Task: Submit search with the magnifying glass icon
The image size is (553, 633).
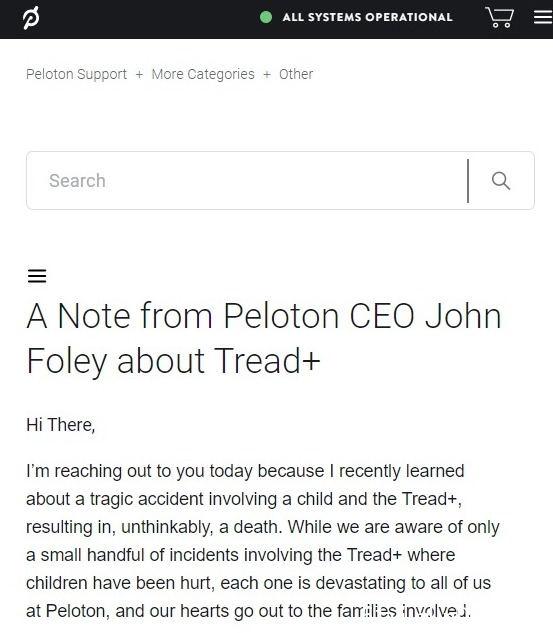Action: pyautogui.click(x=501, y=180)
